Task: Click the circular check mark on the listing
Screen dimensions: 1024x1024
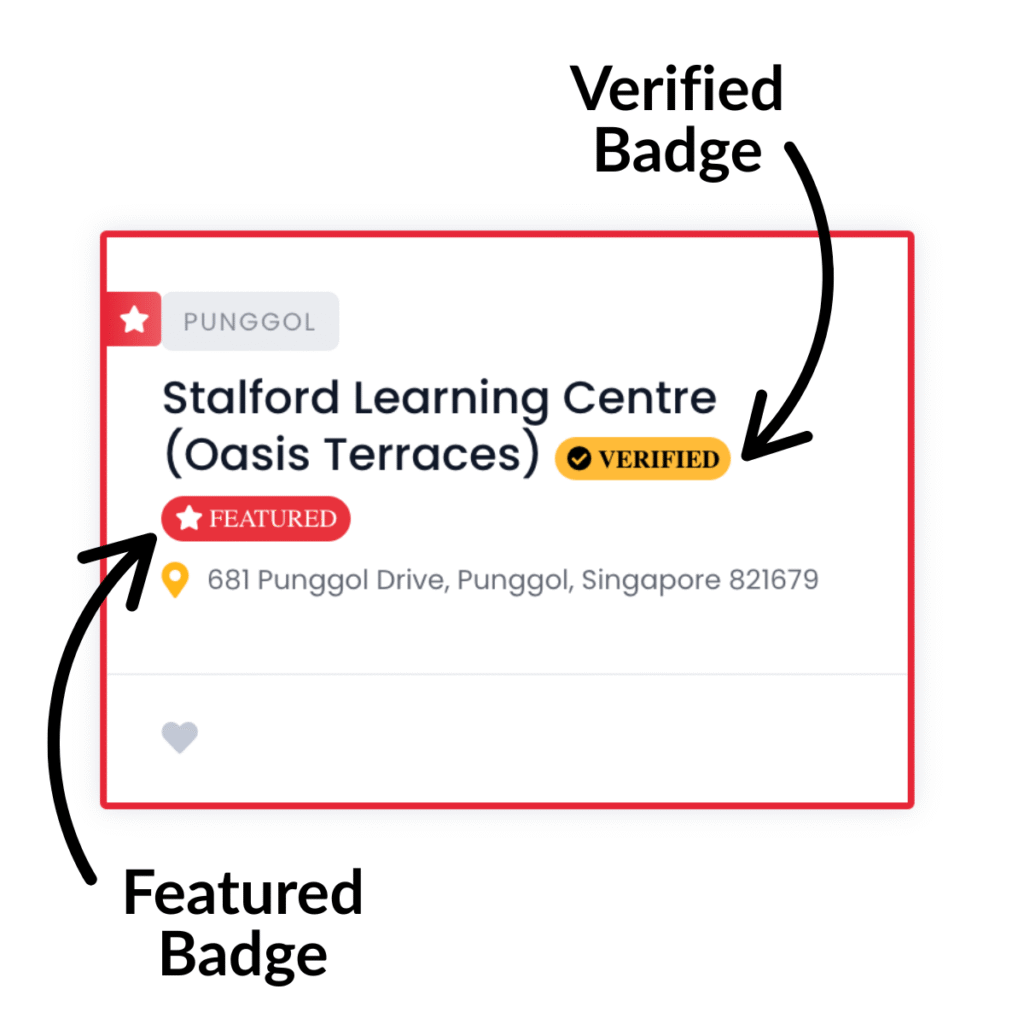Action: pos(578,459)
